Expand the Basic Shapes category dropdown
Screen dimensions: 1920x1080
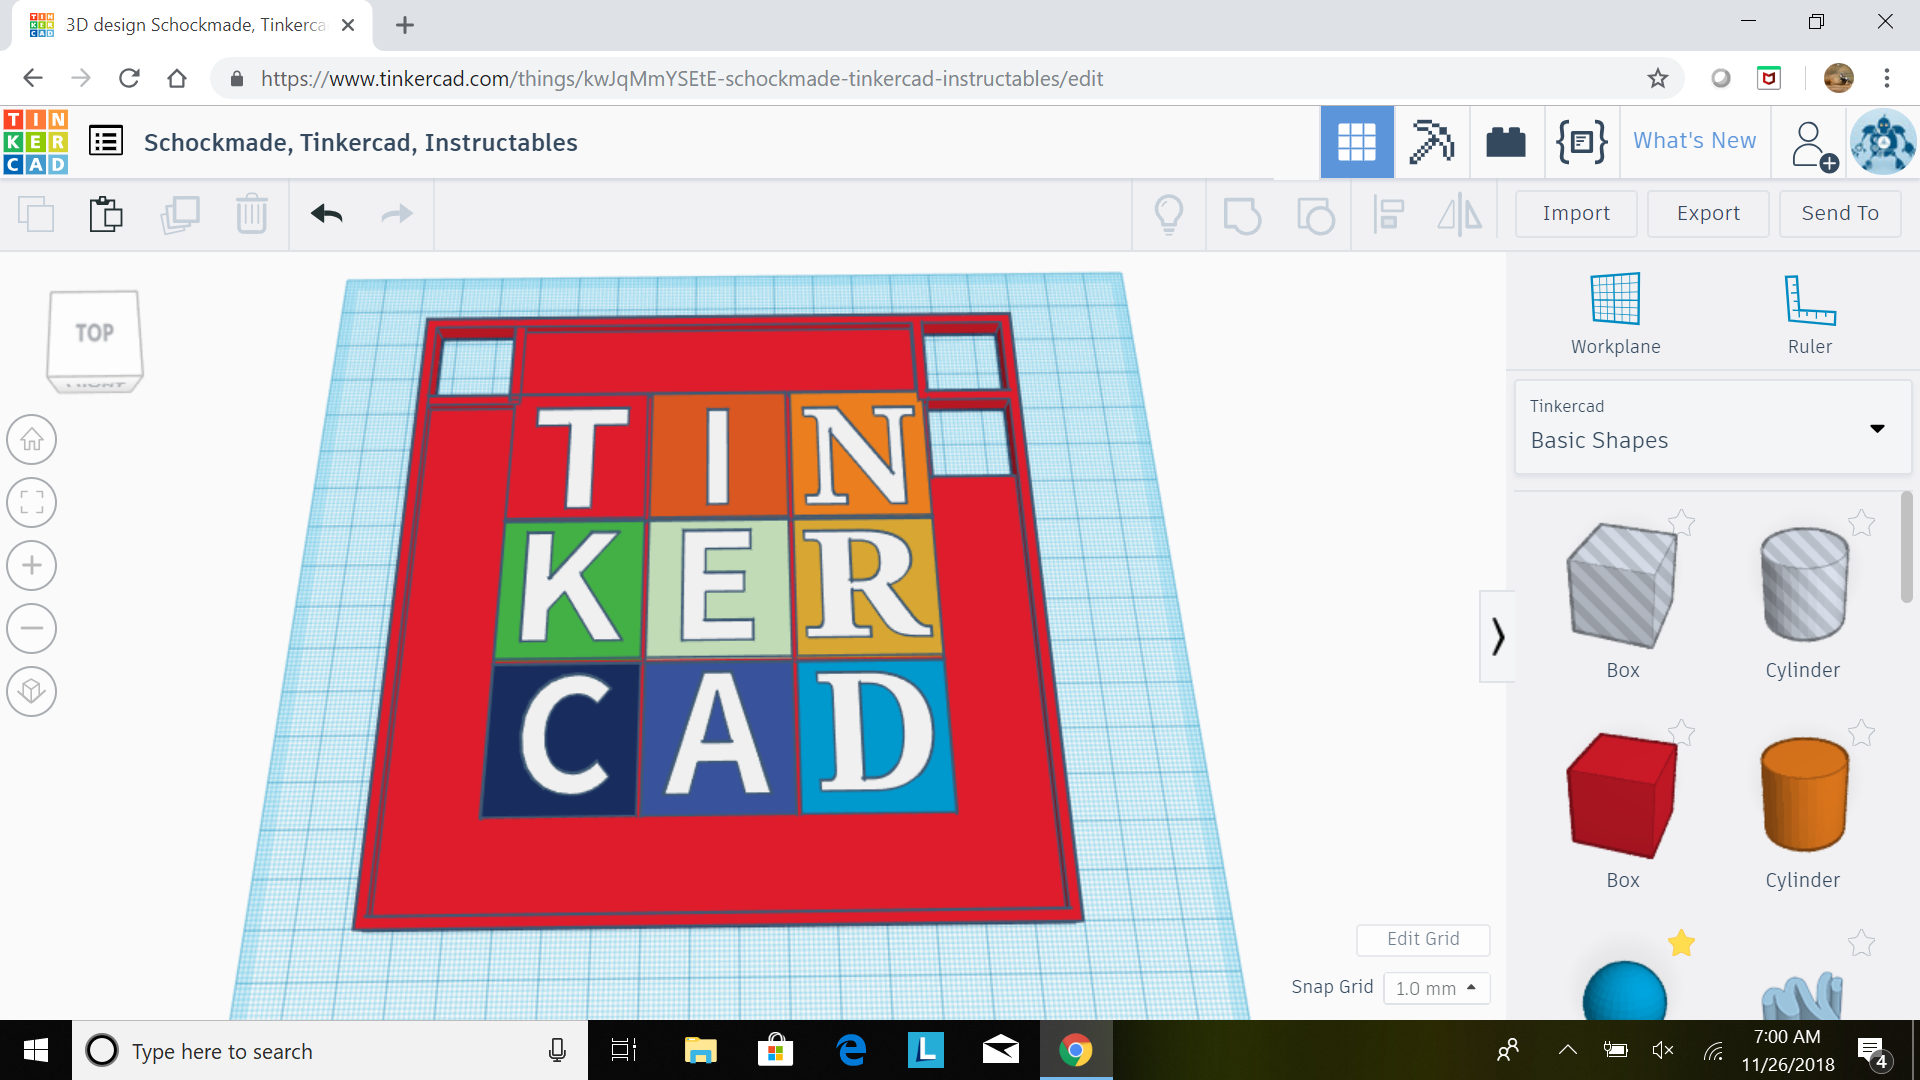tap(1713, 427)
